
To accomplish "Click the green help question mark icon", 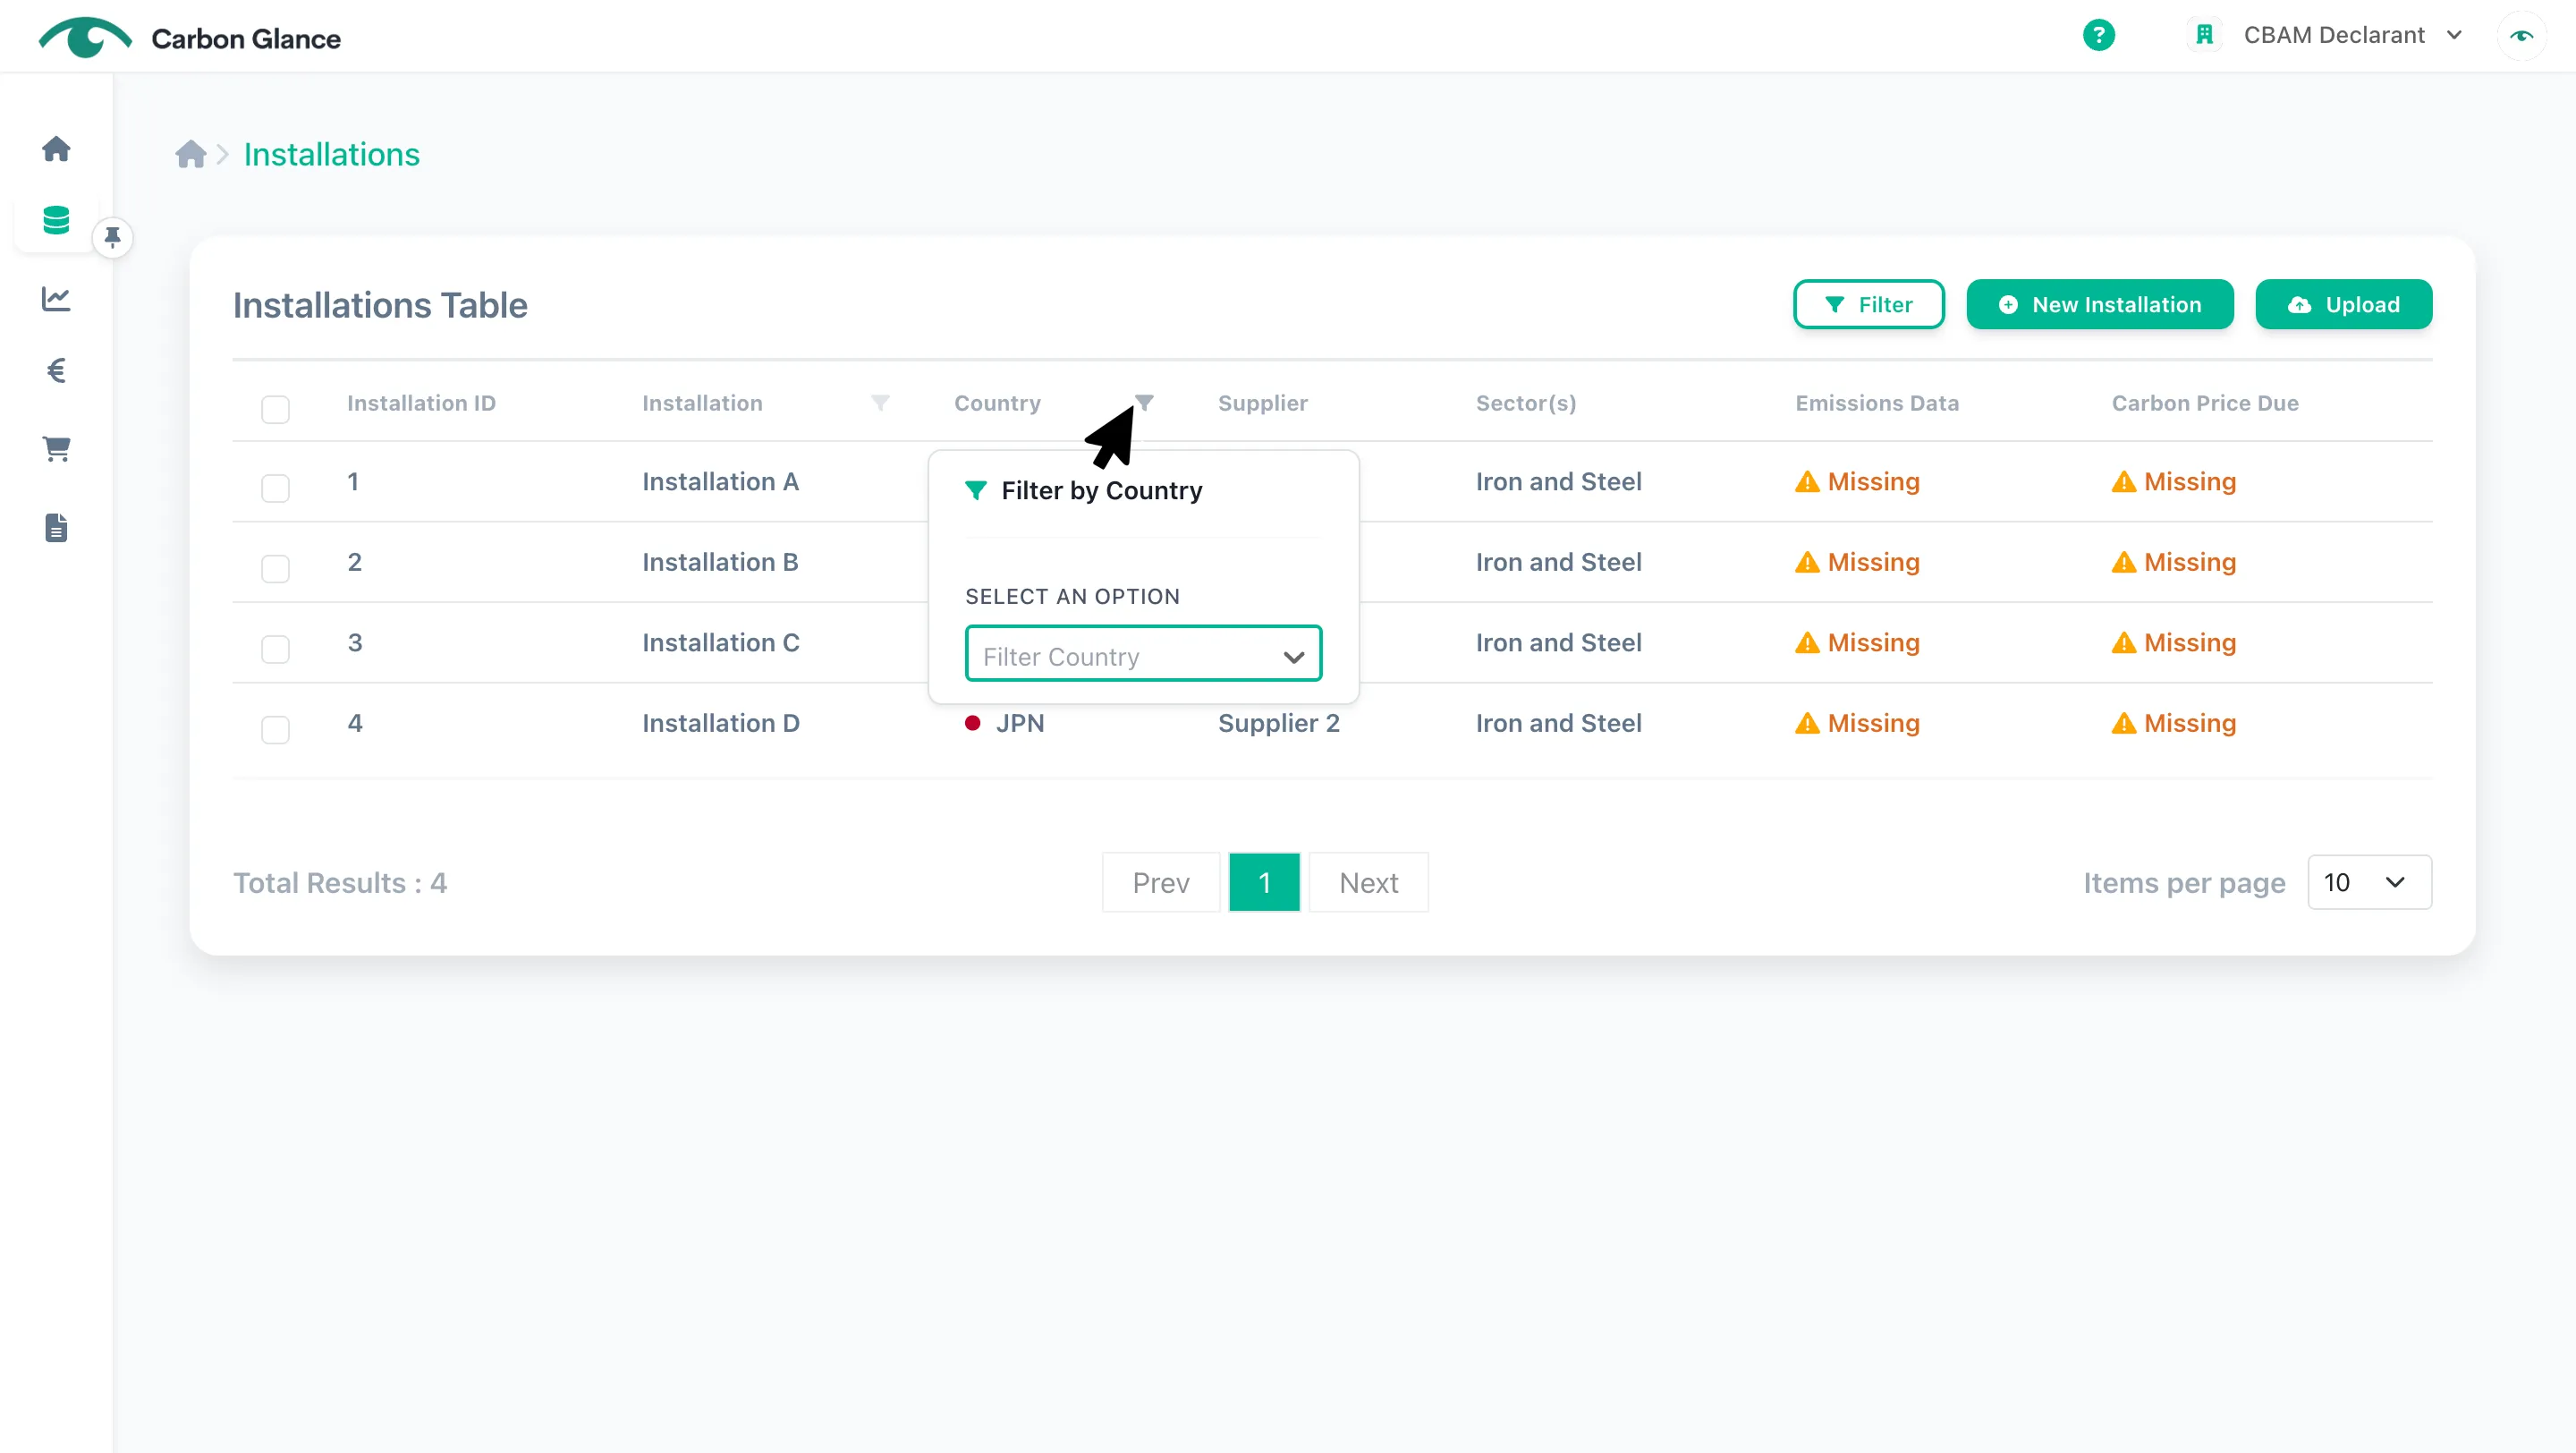I will click(2098, 35).
